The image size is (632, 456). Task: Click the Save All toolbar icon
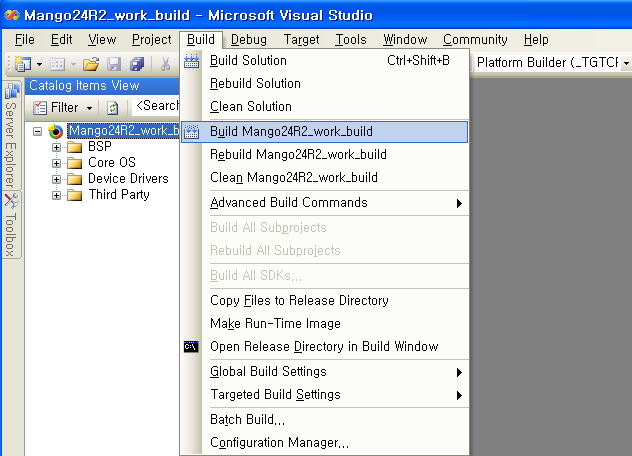tap(137, 64)
